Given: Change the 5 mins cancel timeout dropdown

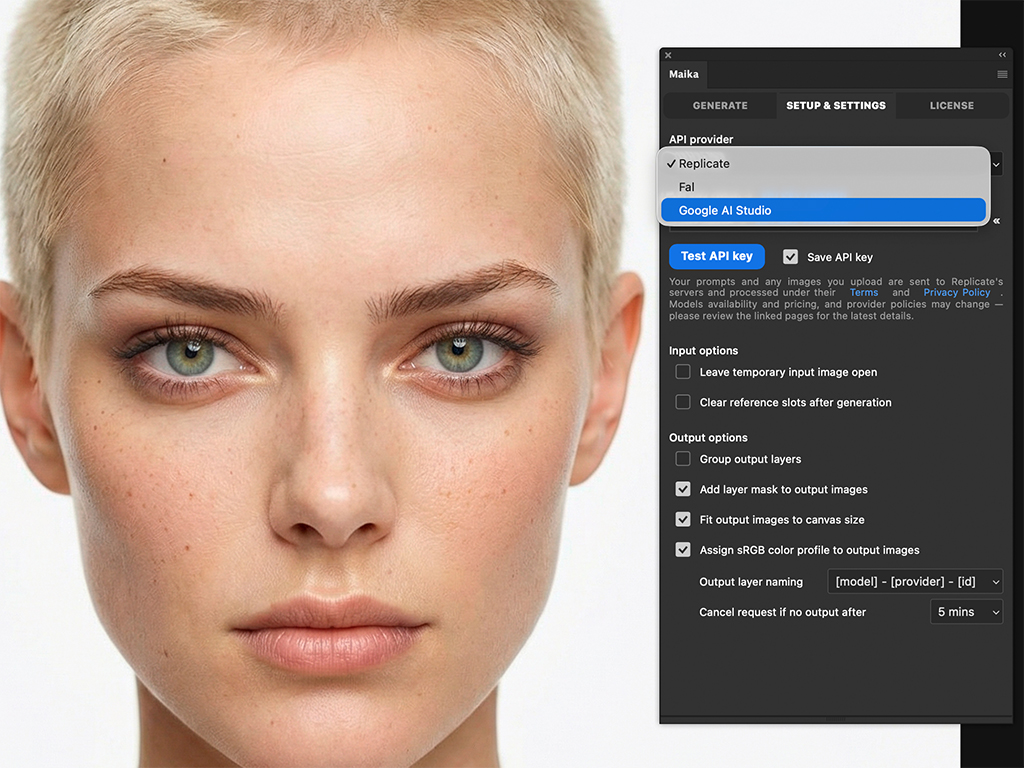Looking at the screenshot, I should [966, 611].
